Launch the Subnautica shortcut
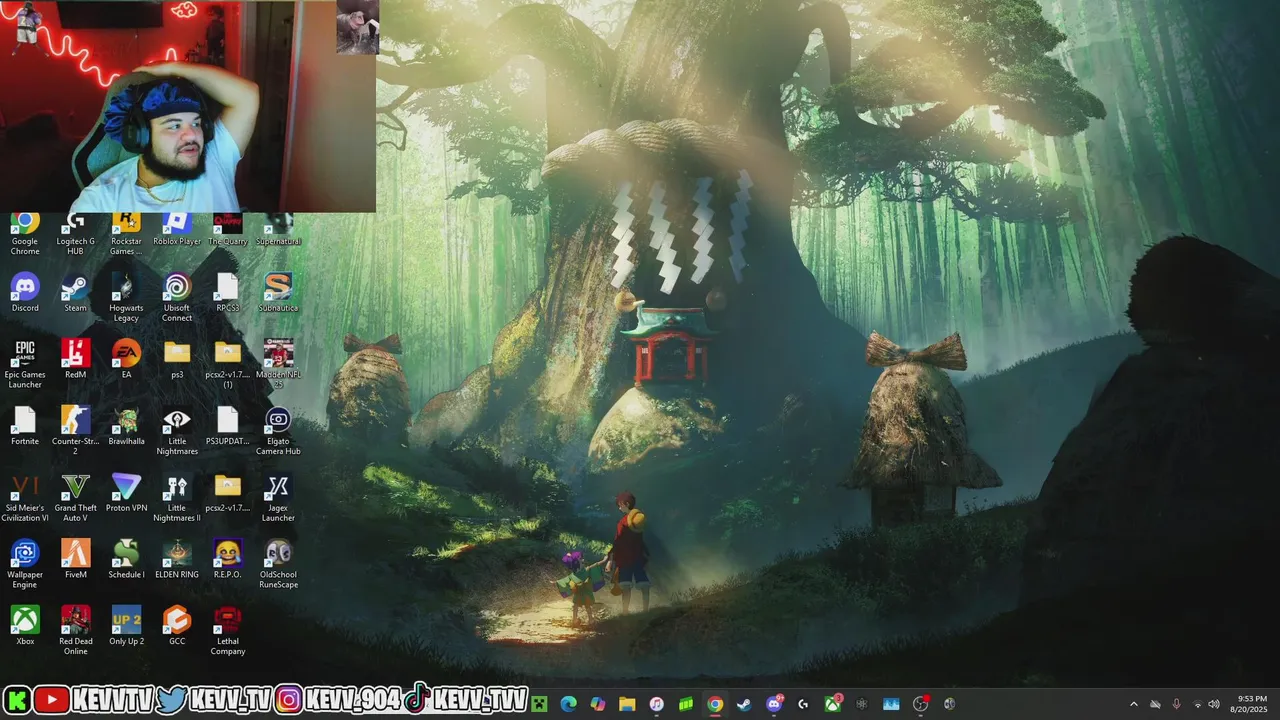 [x=278, y=293]
